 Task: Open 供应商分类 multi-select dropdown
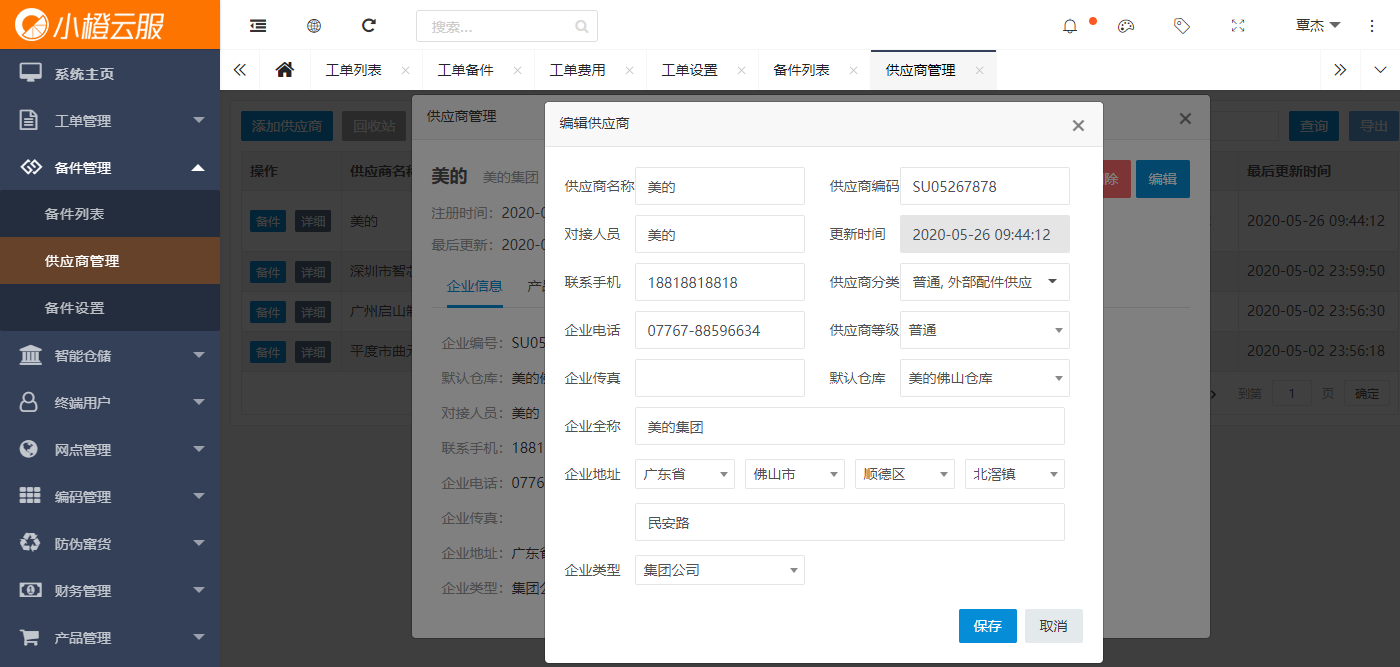coord(985,282)
